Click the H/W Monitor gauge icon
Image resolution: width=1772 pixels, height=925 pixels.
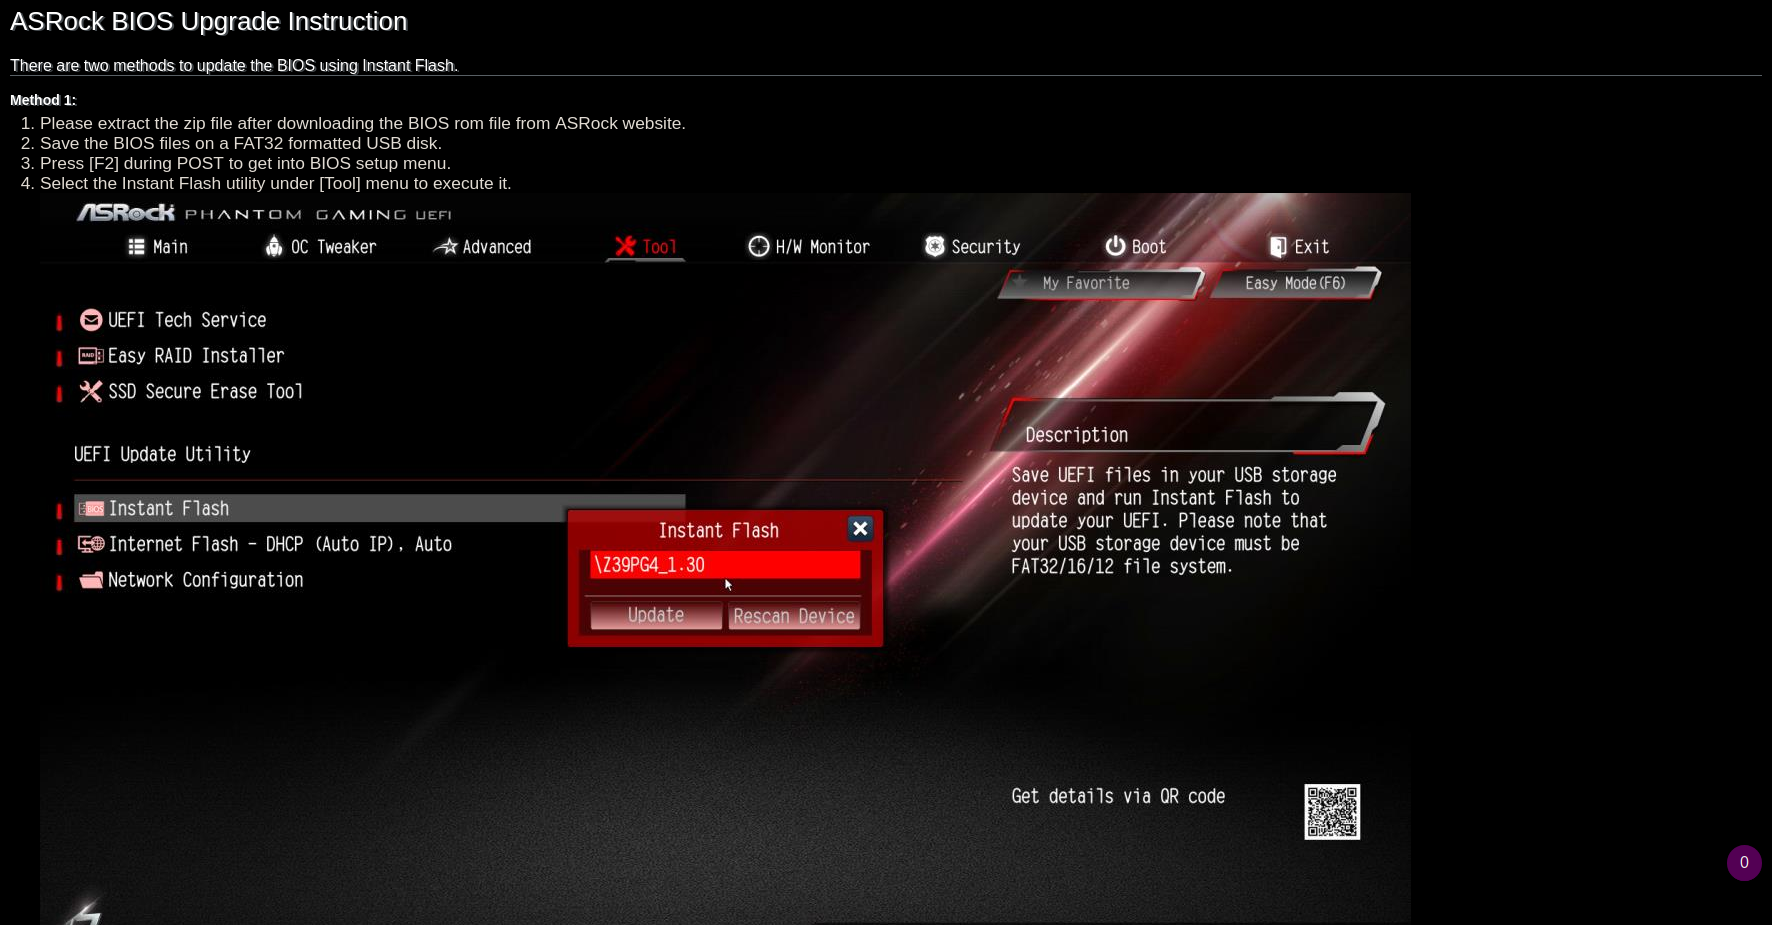coord(759,246)
